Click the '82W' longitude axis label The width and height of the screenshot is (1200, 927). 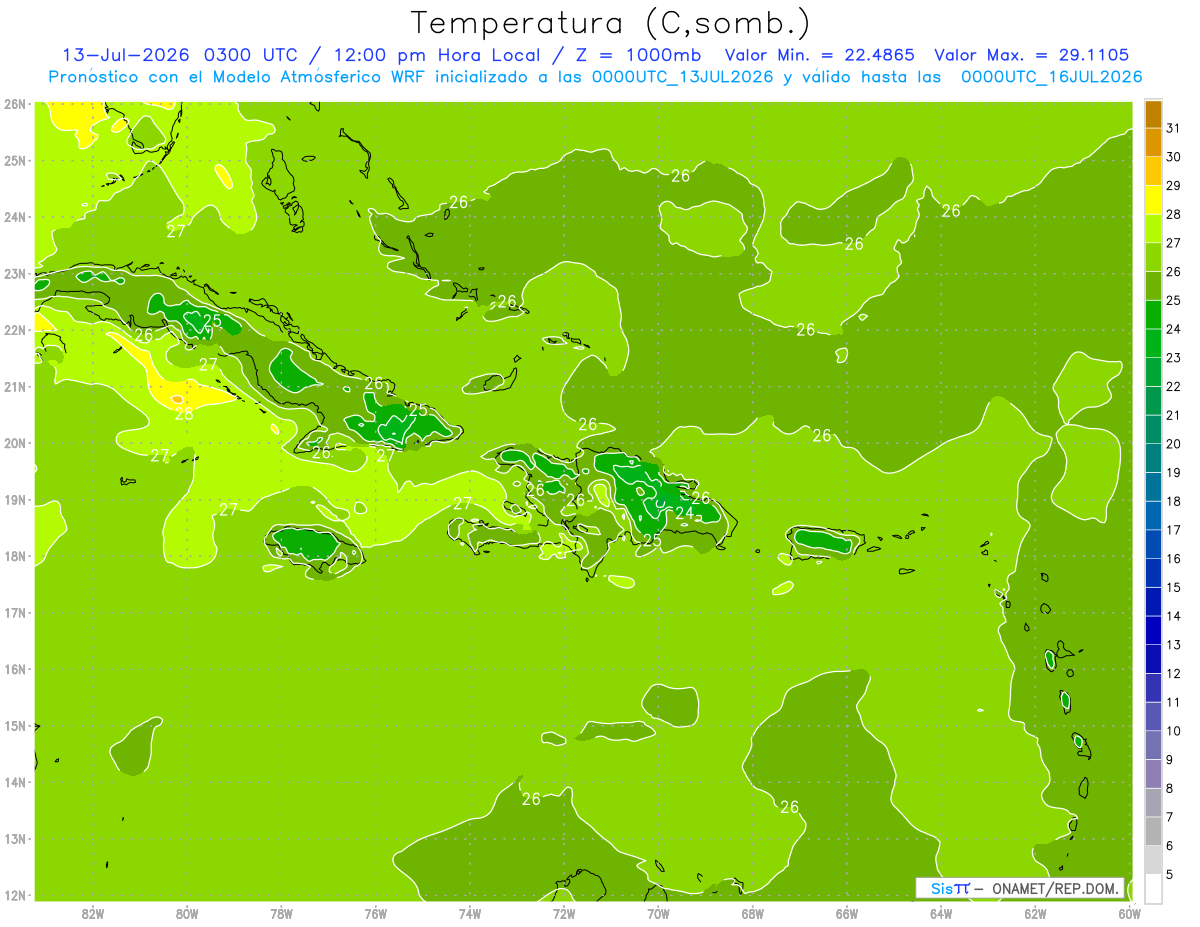point(93,912)
